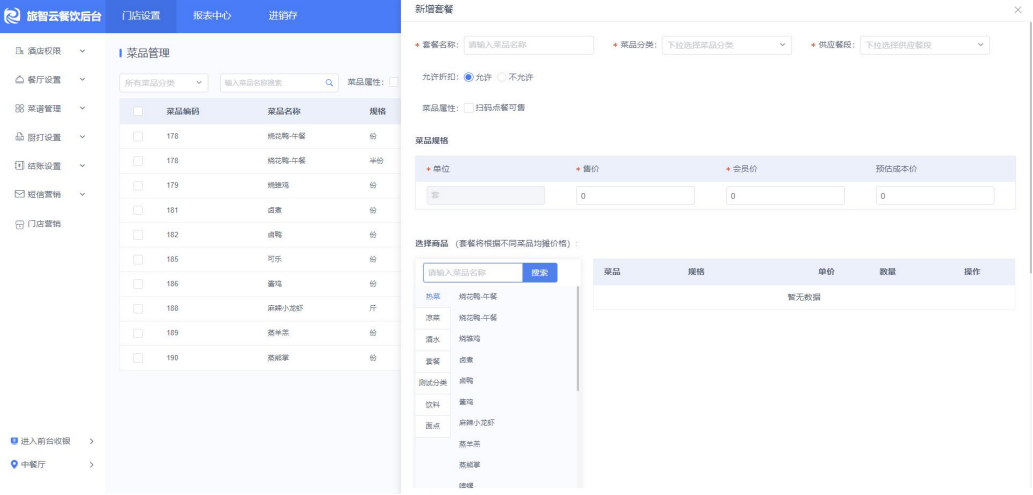The width and height of the screenshot is (1033, 495).
Task: Close the 新增套餐 panel with X
Action: pos(1019,9)
